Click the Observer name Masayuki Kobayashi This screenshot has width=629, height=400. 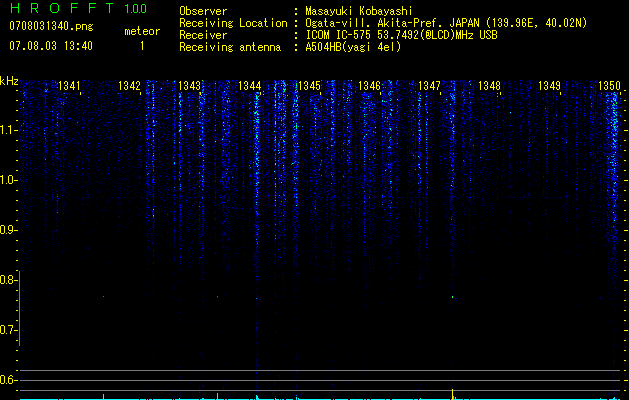(x=359, y=11)
